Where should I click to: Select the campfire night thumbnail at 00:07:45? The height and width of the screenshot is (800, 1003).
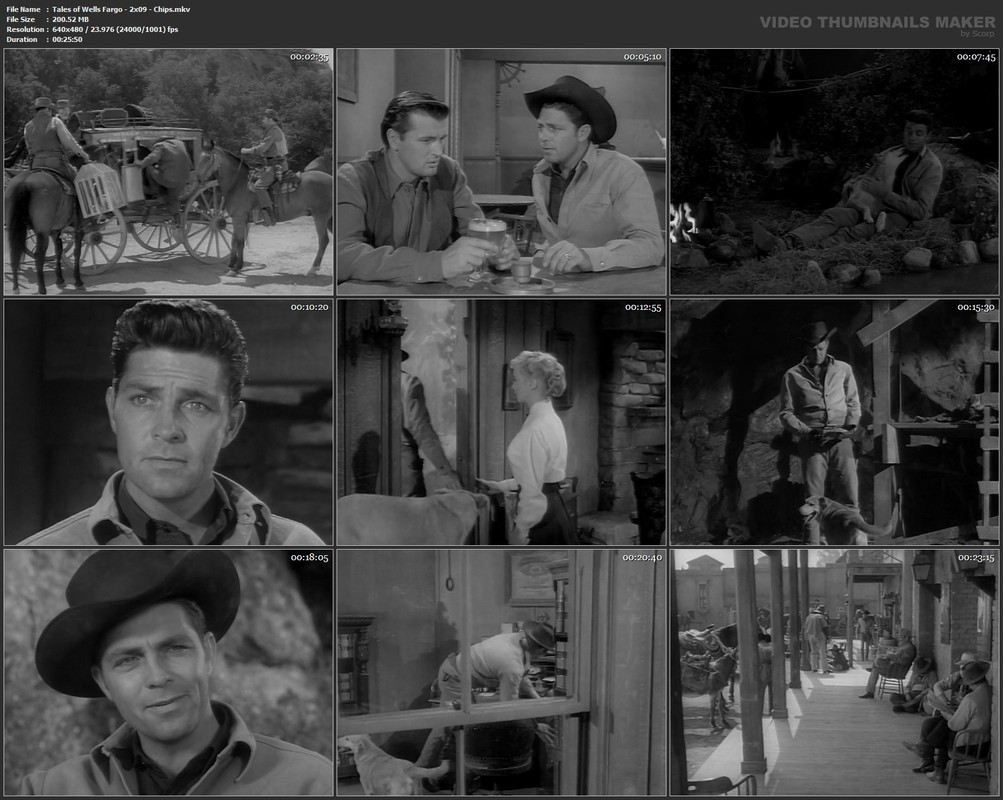[x=834, y=171]
